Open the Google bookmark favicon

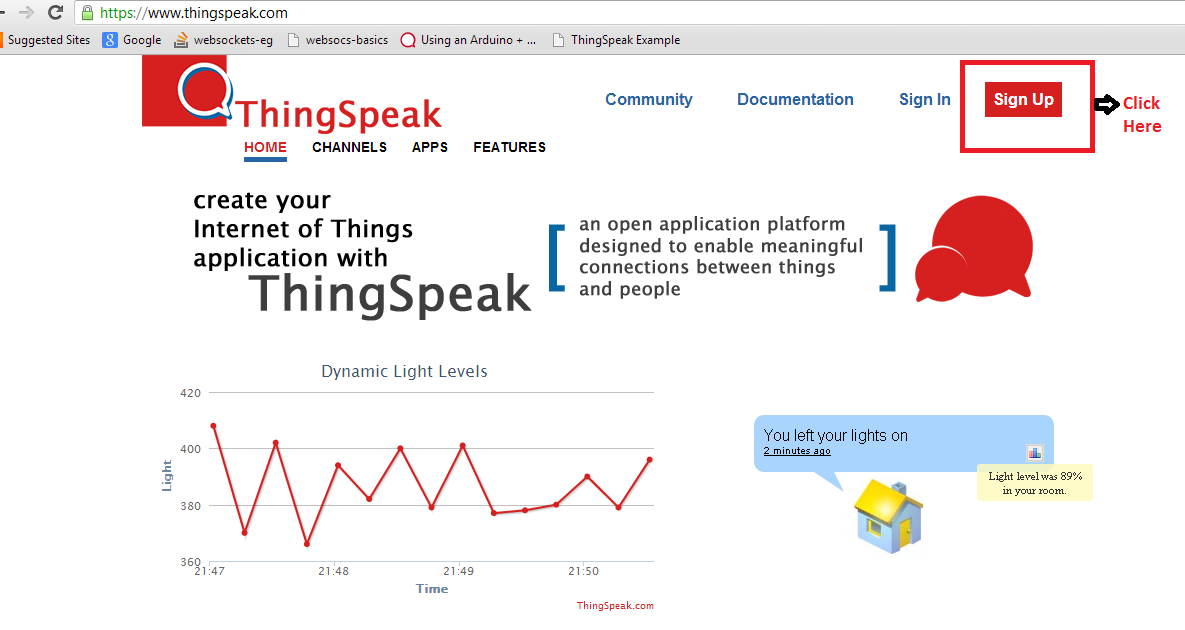110,39
